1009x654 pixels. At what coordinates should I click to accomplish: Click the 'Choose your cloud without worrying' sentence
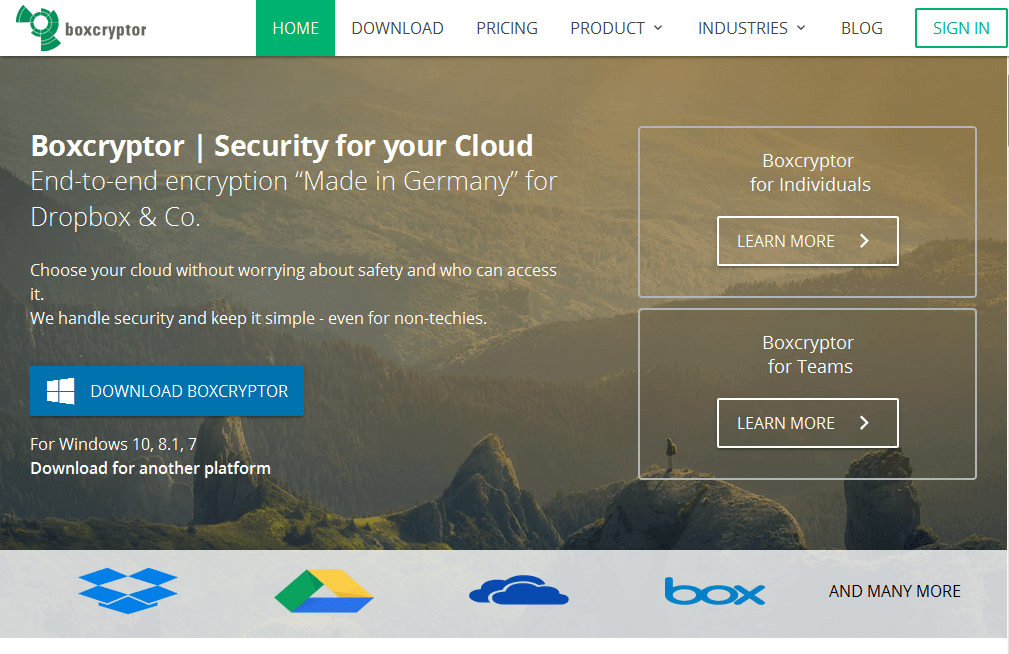coord(293,282)
